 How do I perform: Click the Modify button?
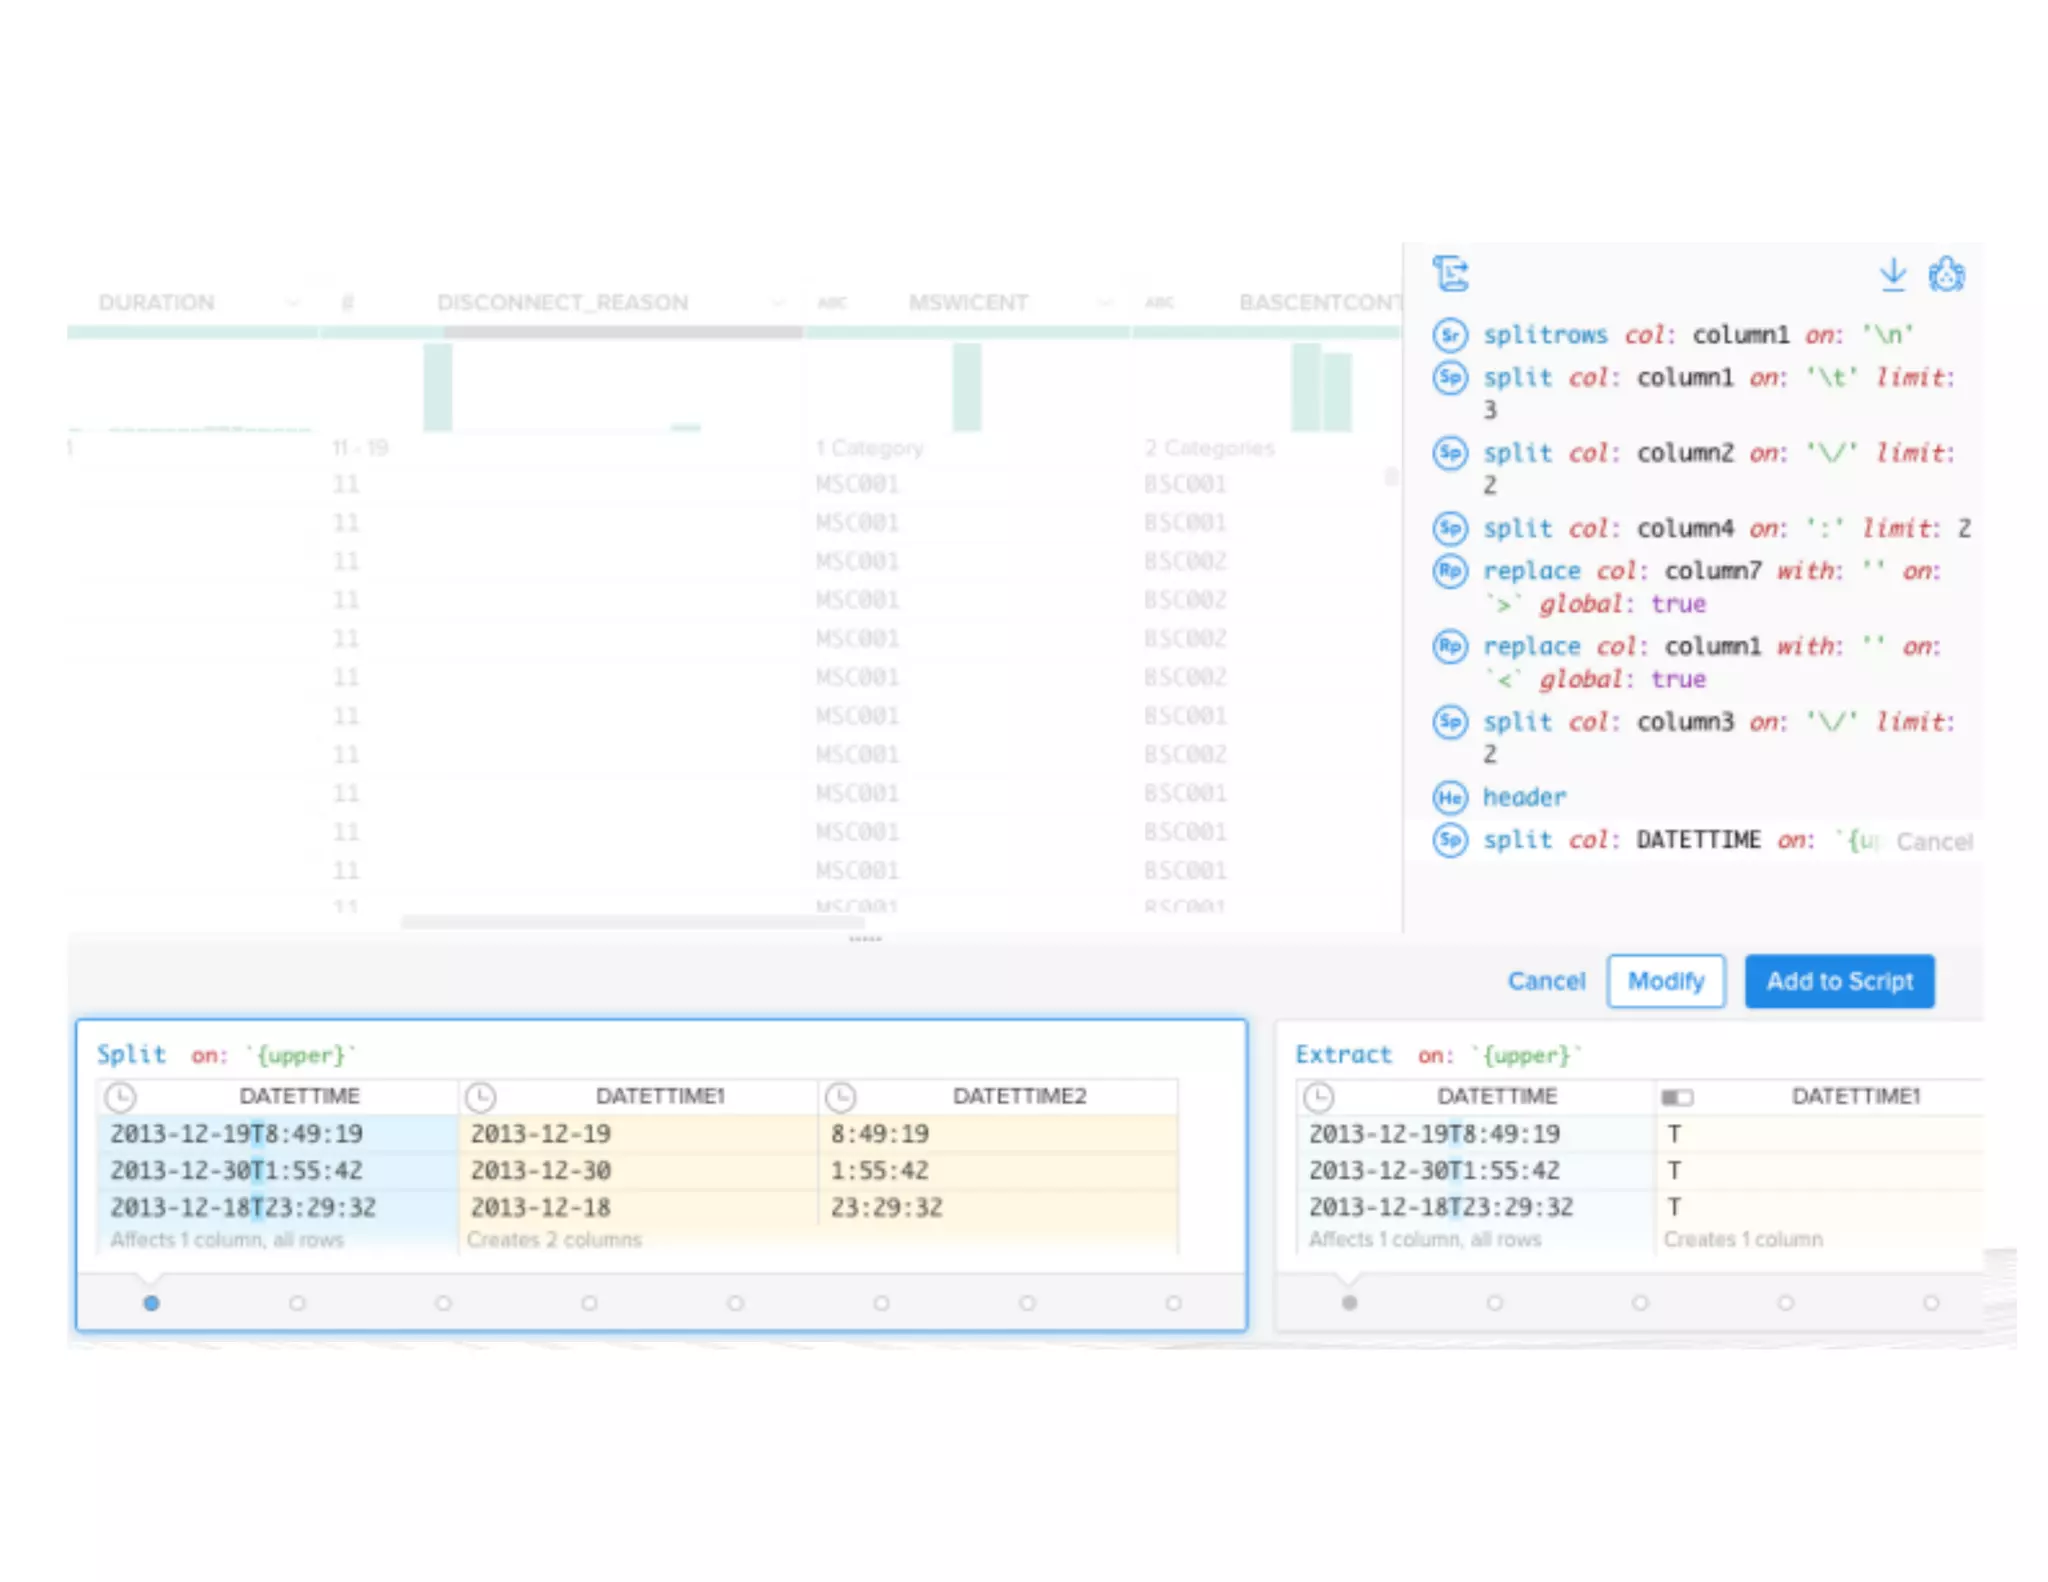click(1665, 981)
